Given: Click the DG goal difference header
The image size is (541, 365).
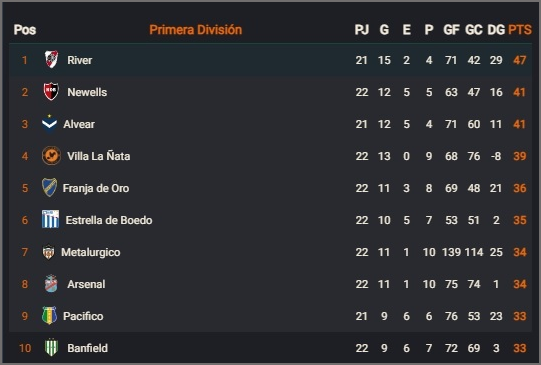Looking at the screenshot, I should [496, 30].
